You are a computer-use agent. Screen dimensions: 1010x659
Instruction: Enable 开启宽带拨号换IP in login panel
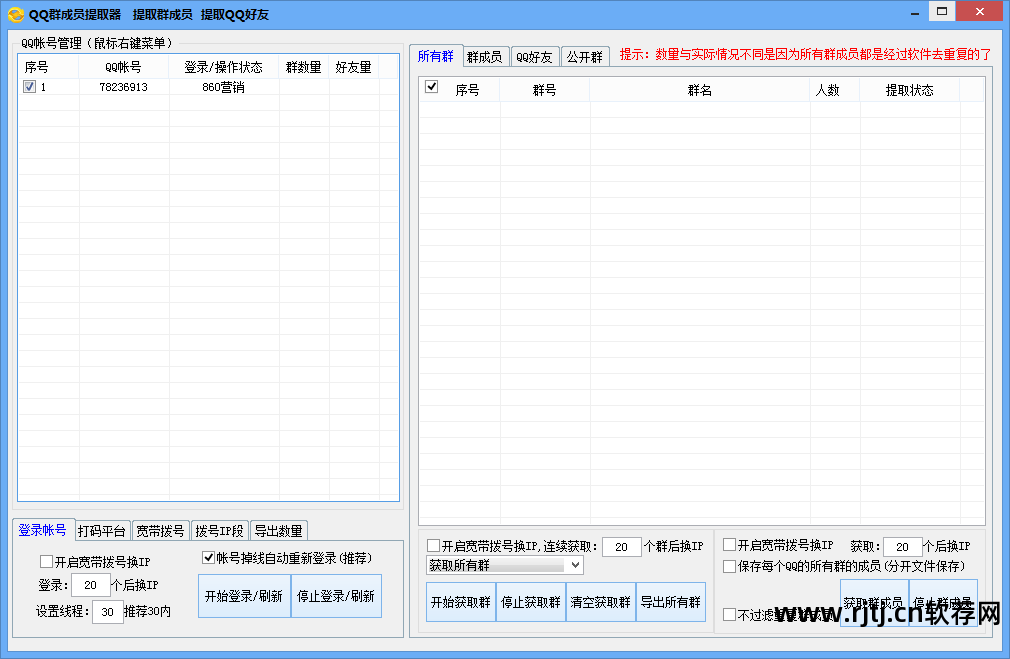pos(45,561)
